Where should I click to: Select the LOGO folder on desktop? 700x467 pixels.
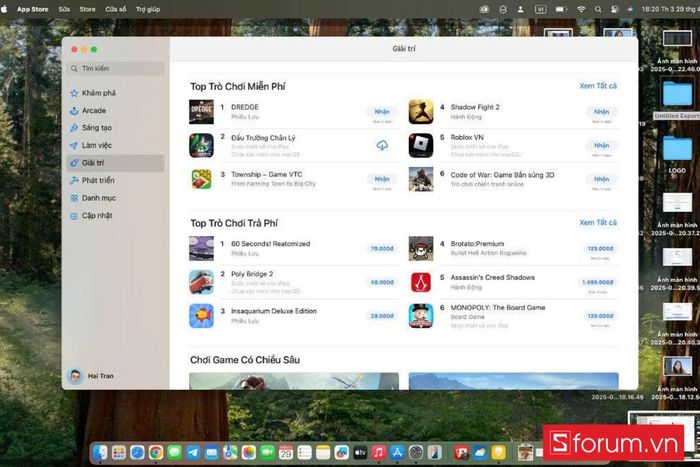click(677, 154)
